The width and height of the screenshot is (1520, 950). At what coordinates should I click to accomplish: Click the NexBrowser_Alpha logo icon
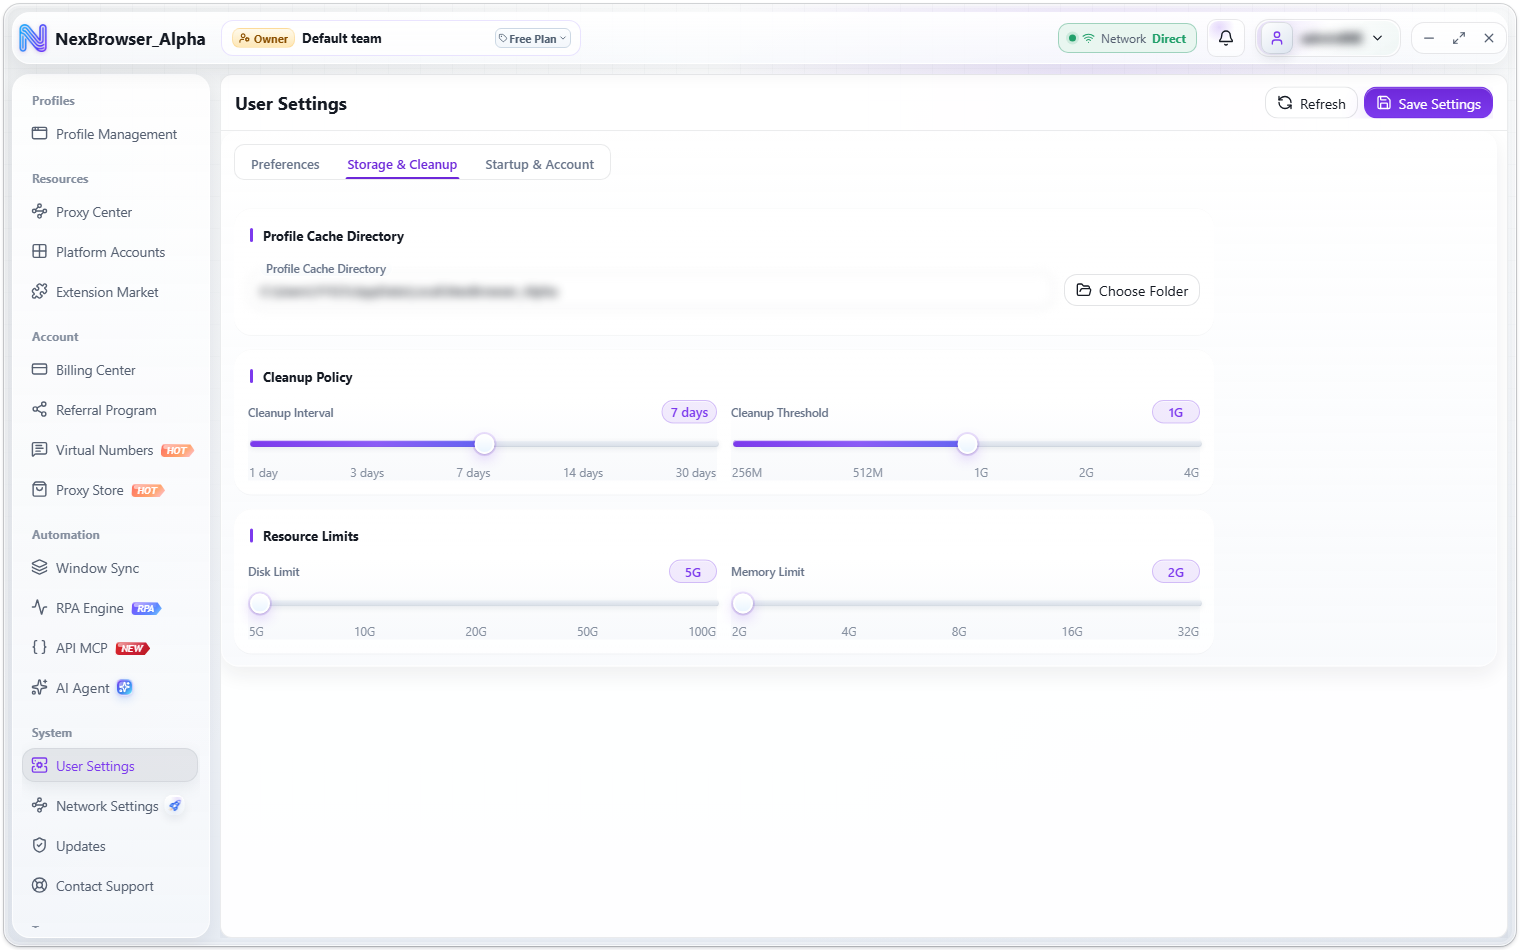tap(33, 38)
